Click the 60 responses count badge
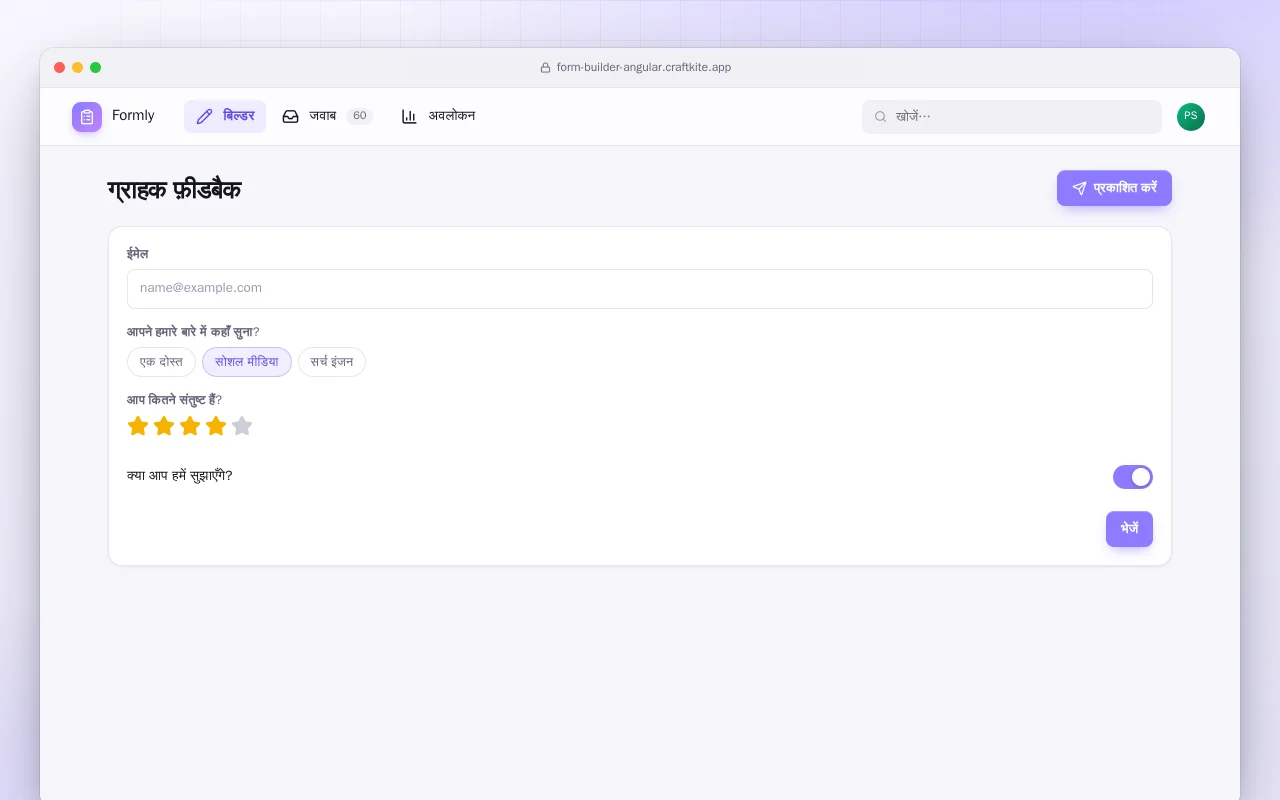The height and width of the screenshot is (800, 1280). tap(360, 116)
